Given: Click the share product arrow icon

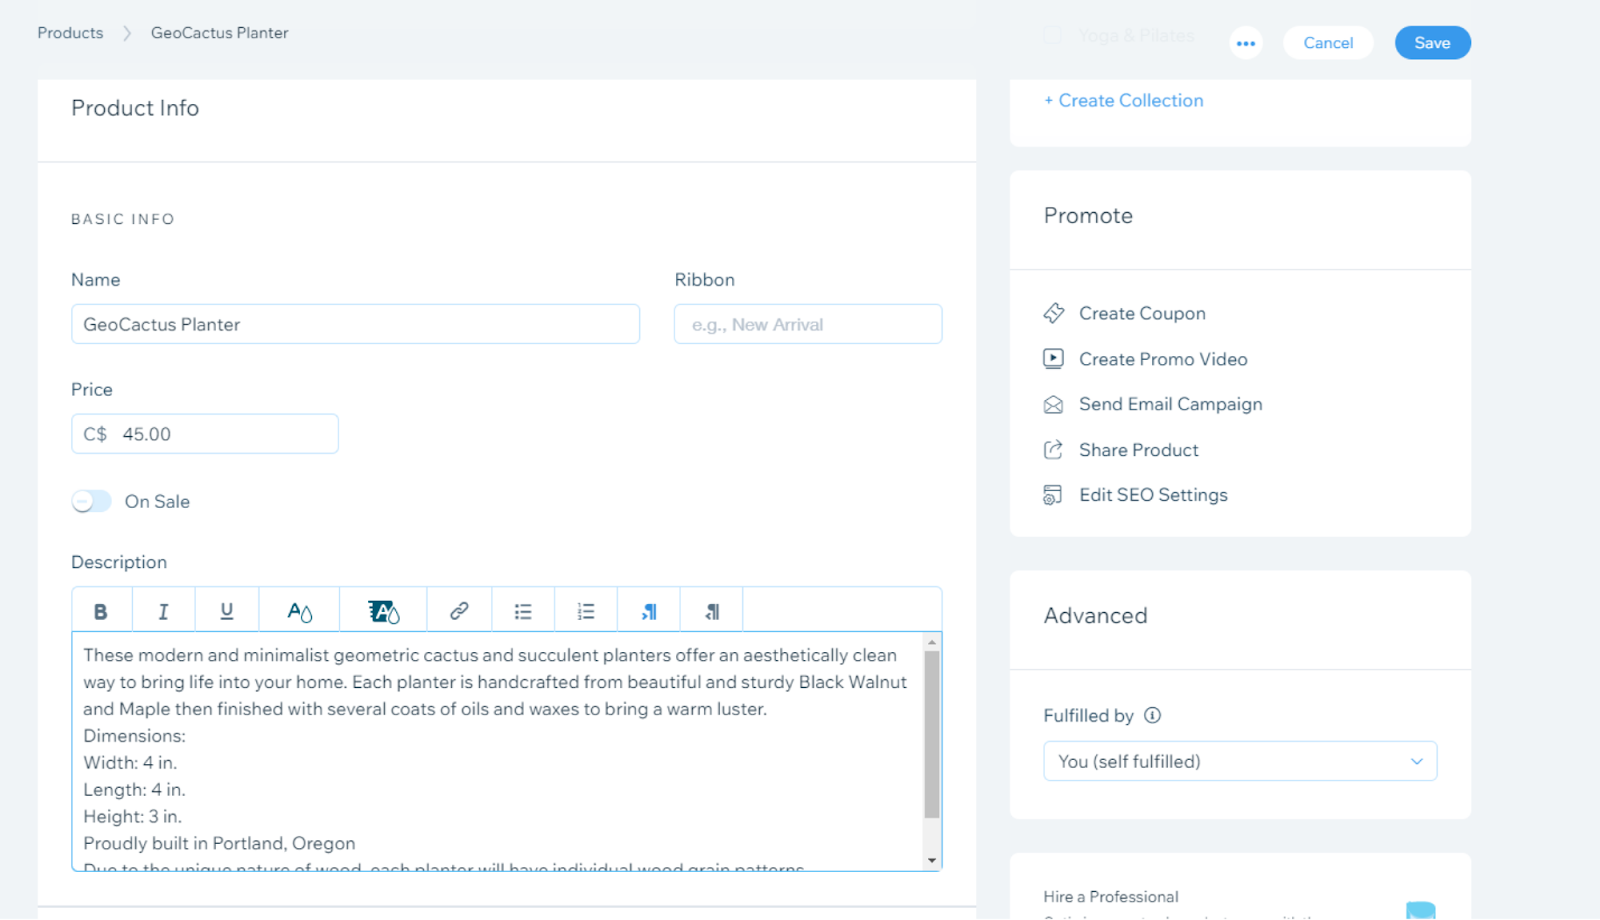Looking at the screenshot, I should click(x=1054, y=450).
